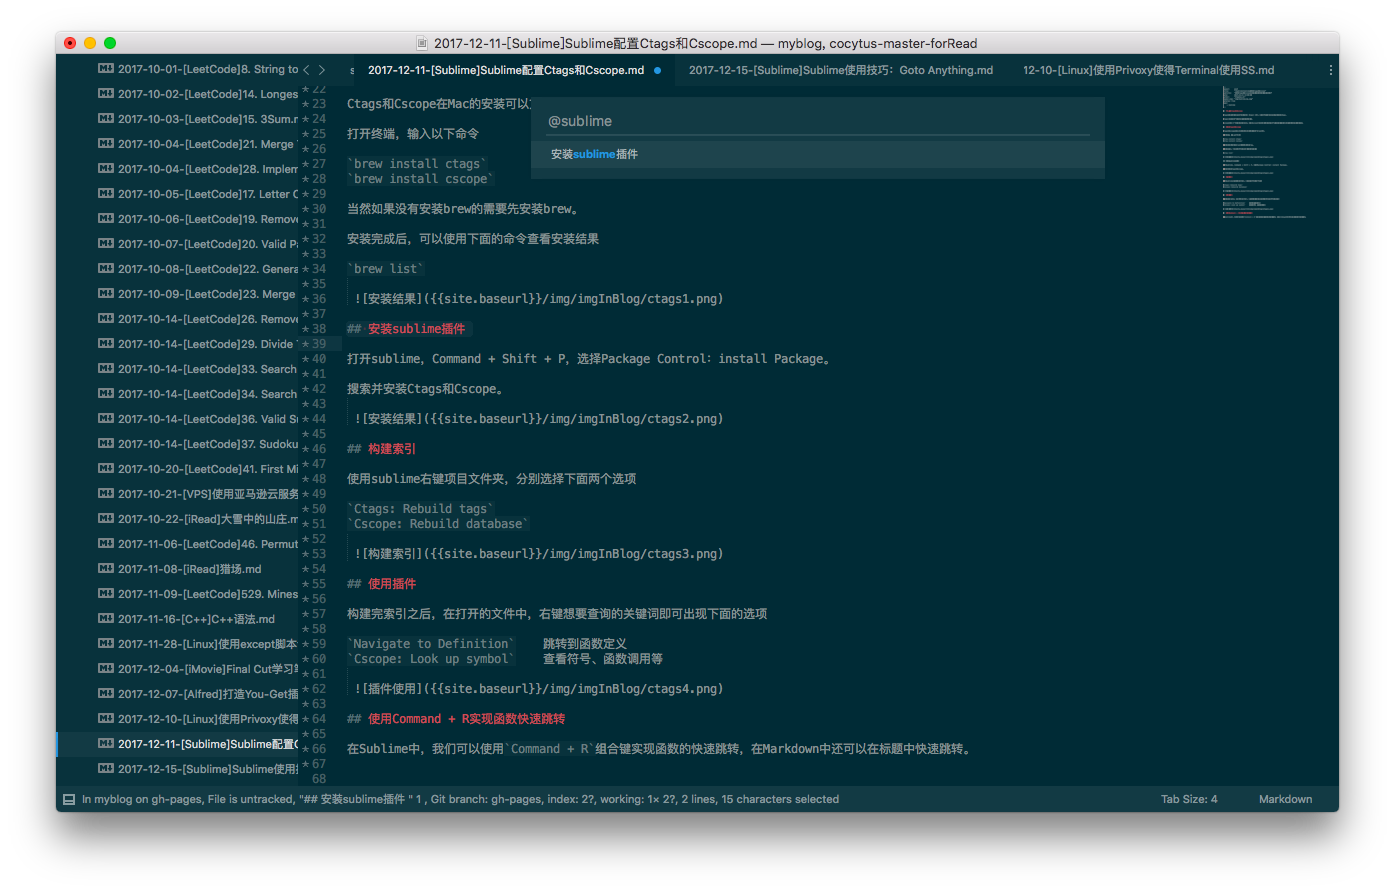Click the unsaved dot on Ctags和Cscope.md tab

pos(657,70)
